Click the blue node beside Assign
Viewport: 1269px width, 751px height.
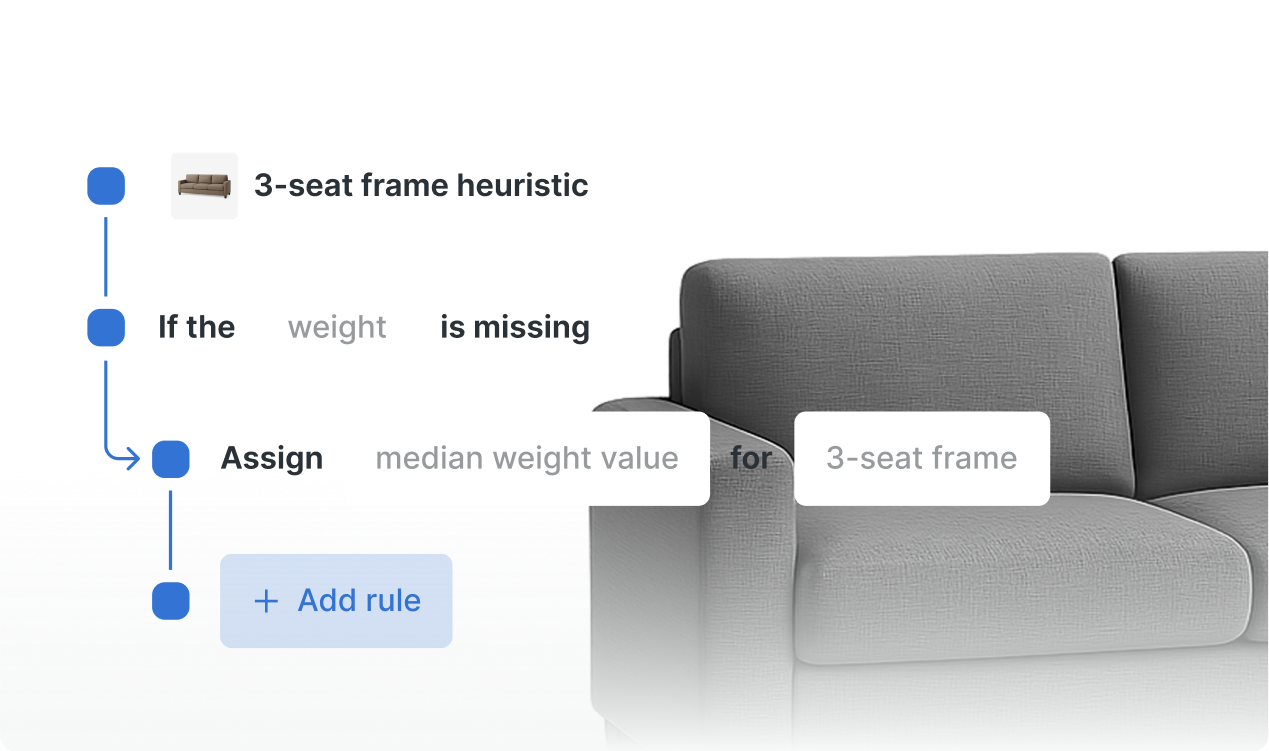171,459
